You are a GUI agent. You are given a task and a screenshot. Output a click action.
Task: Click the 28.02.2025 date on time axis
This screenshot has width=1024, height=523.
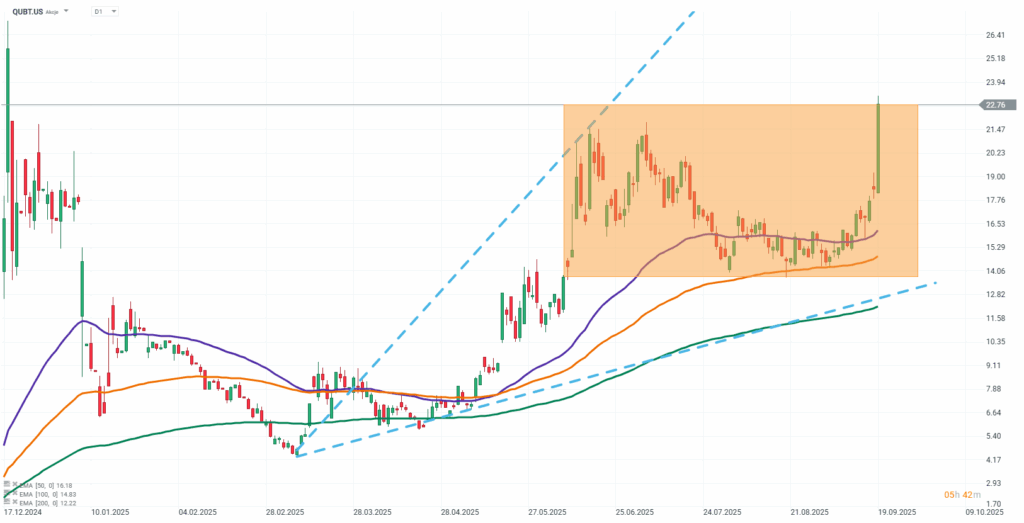click(x=284, y=511)
